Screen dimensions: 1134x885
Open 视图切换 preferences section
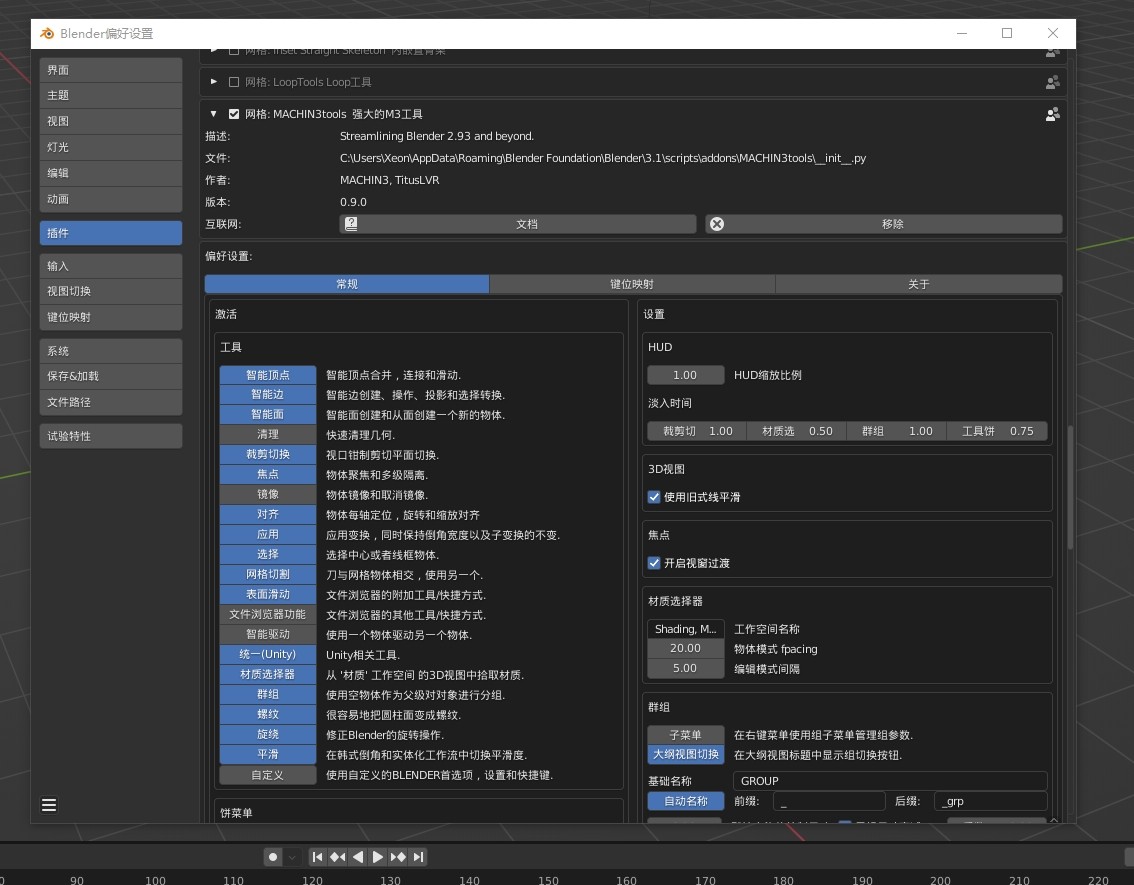111,291
